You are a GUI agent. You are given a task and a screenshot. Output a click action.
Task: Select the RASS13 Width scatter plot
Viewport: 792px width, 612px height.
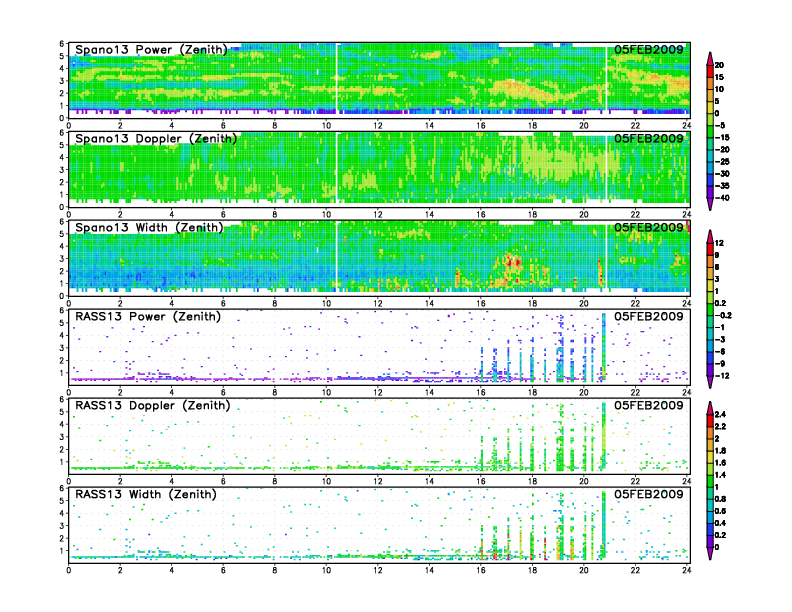point(379,525)
